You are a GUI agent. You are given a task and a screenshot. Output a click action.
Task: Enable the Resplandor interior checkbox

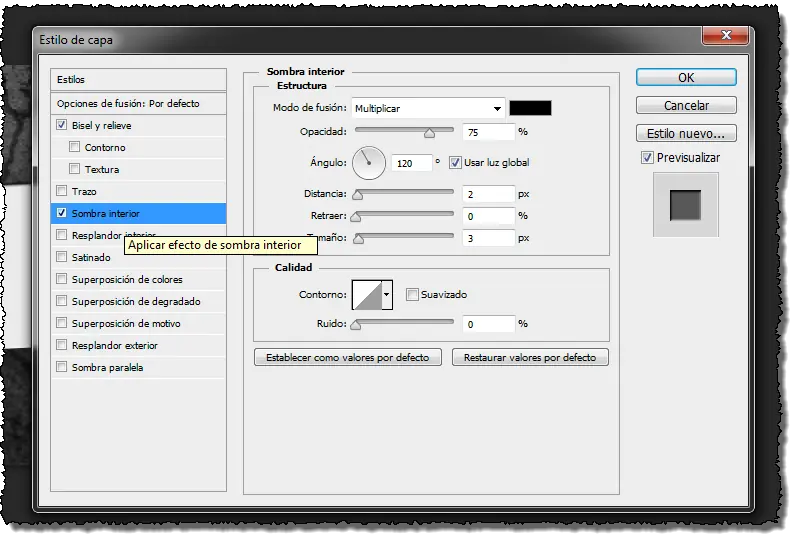(62, 235)
